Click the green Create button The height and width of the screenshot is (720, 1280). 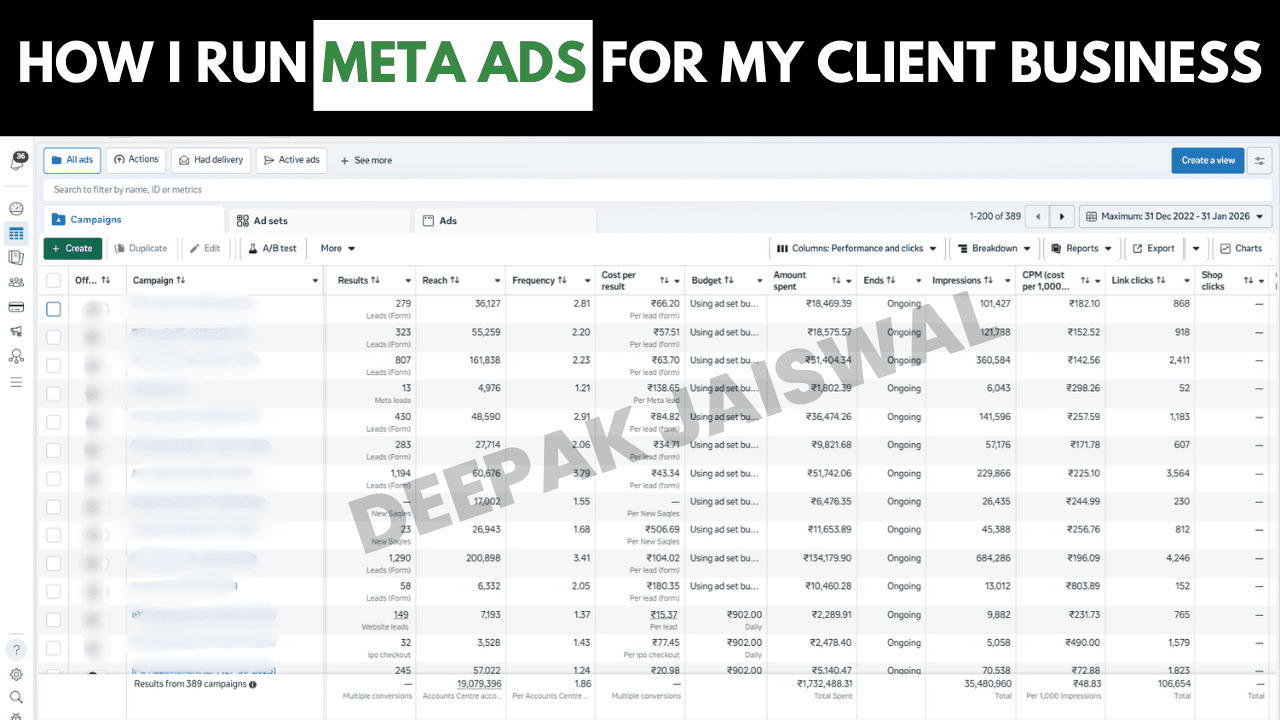72,248
